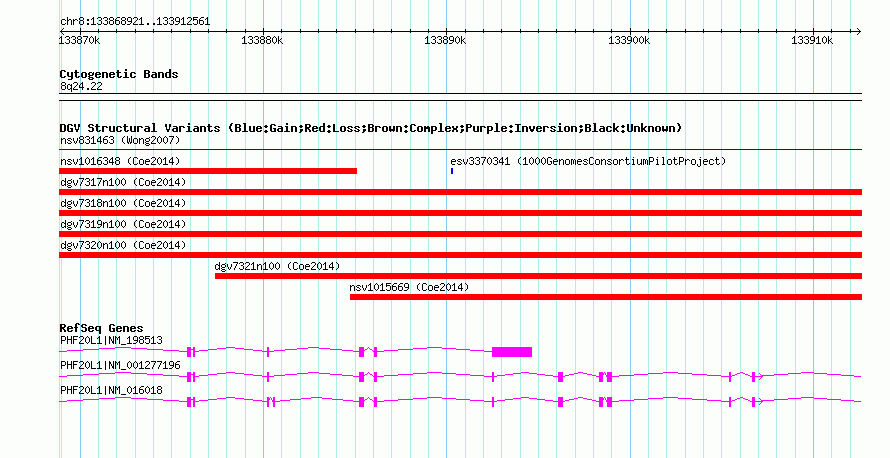This screenshot has height=458, width=890.
Task: Select the 8q24.22 band label
Action: point(81,86)
